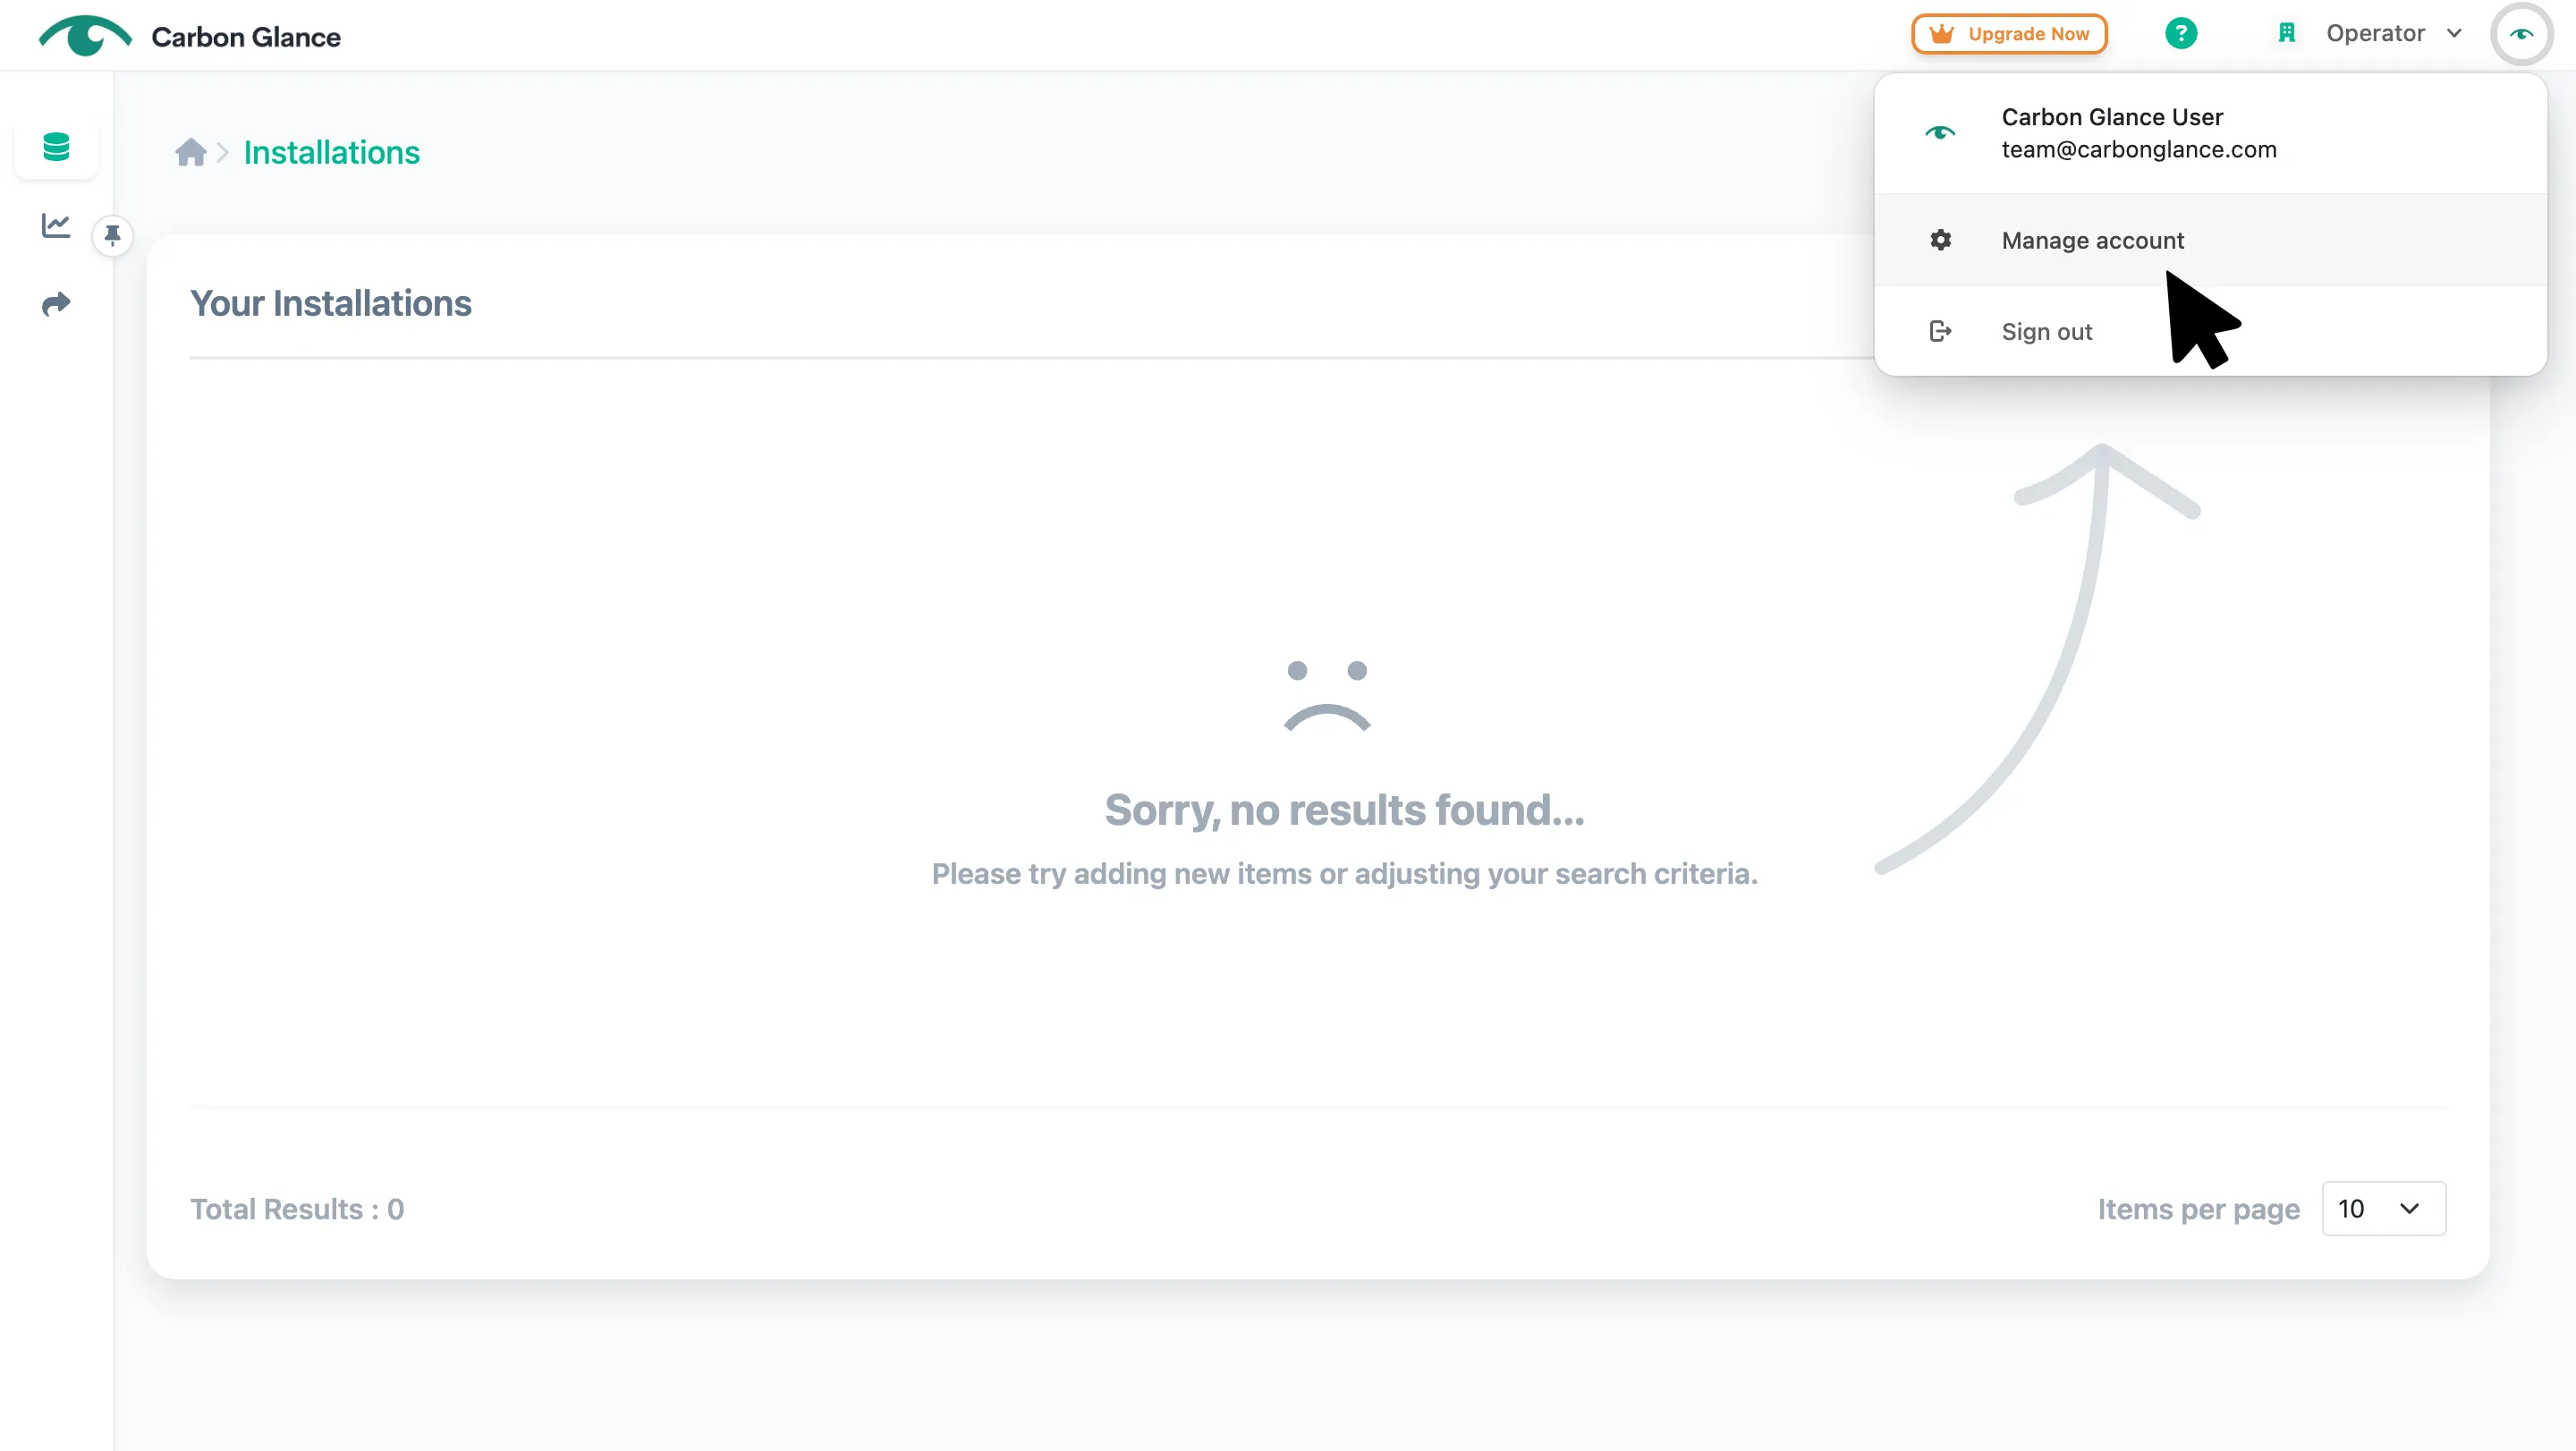Click the Carbon Glance brand name
Viewport: 2576px width, 1451px height.
[x=246, y=37]
